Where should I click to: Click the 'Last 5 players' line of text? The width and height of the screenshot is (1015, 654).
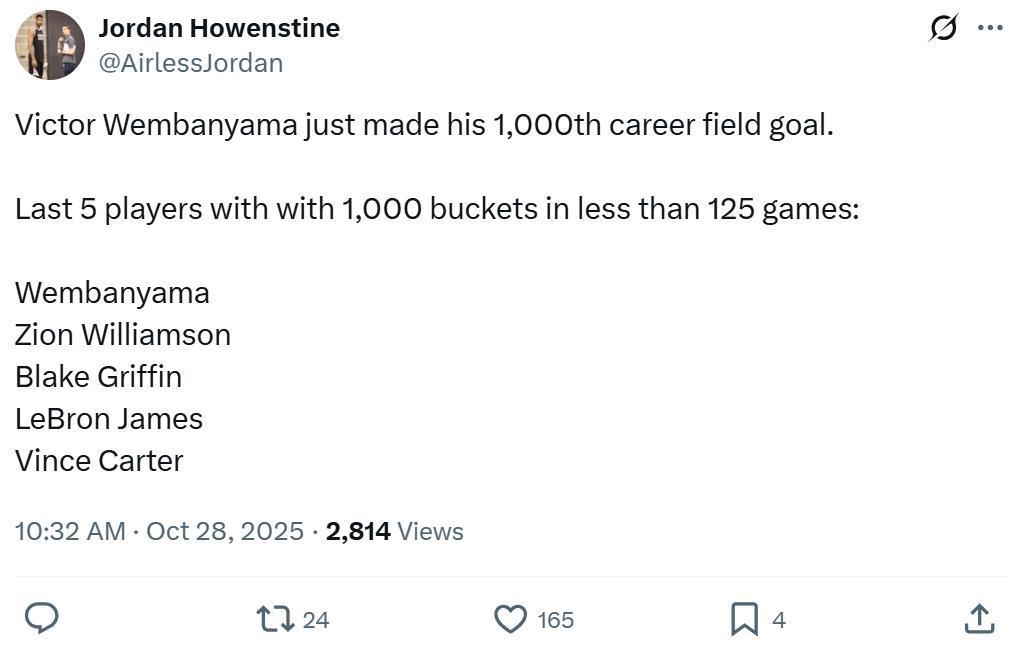(437, 210)
